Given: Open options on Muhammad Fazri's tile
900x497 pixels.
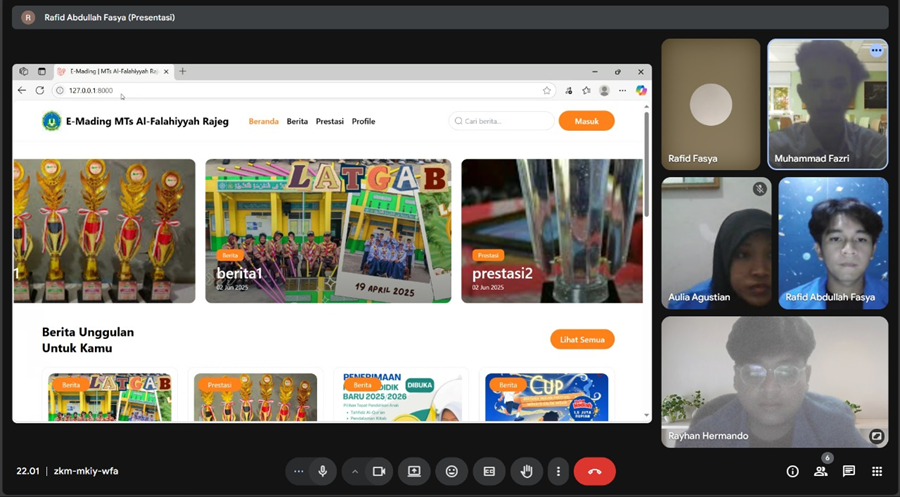Looking at the screenshot, I should pyautogui.click(x=876, y=51).
